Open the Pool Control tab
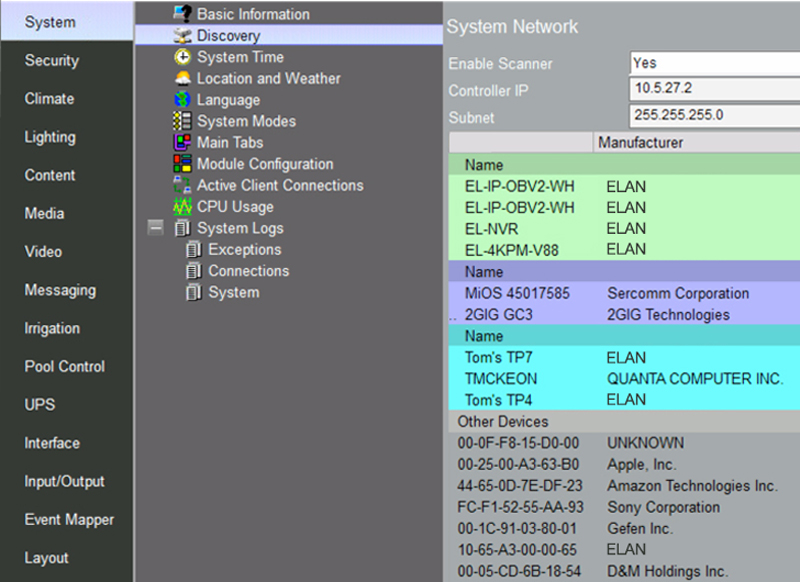The image size is (800, 582). [x=67, y=366]
